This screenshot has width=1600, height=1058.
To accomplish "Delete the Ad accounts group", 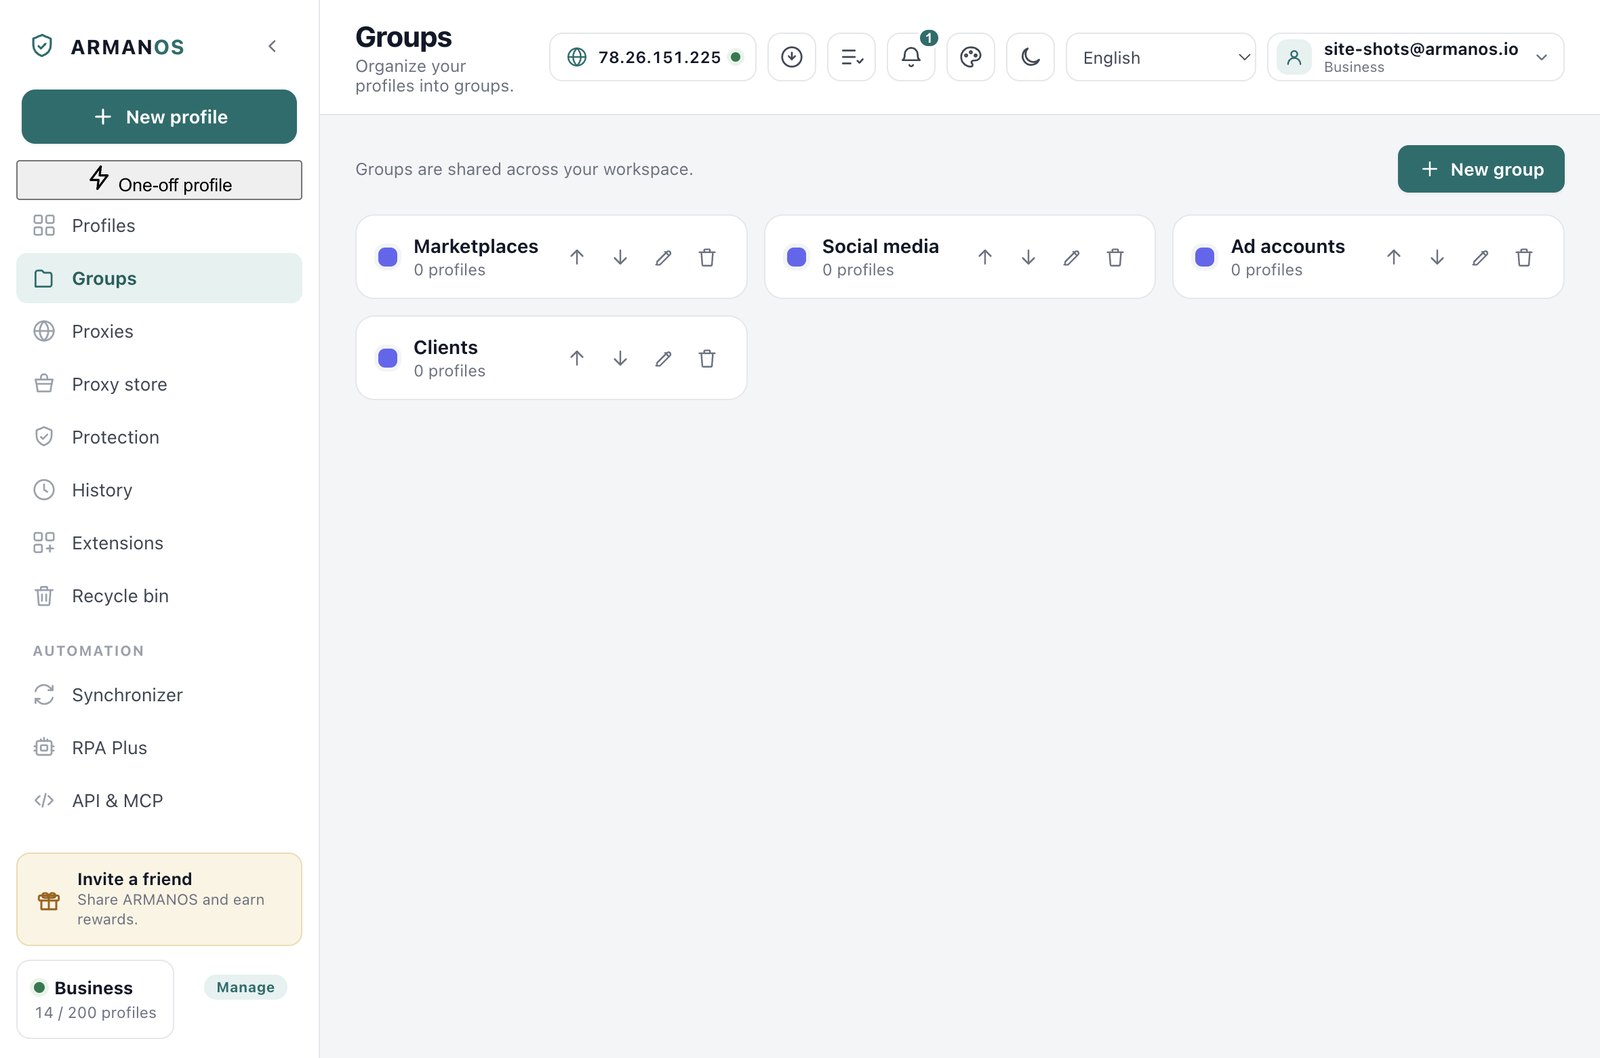I will 1524,257.
